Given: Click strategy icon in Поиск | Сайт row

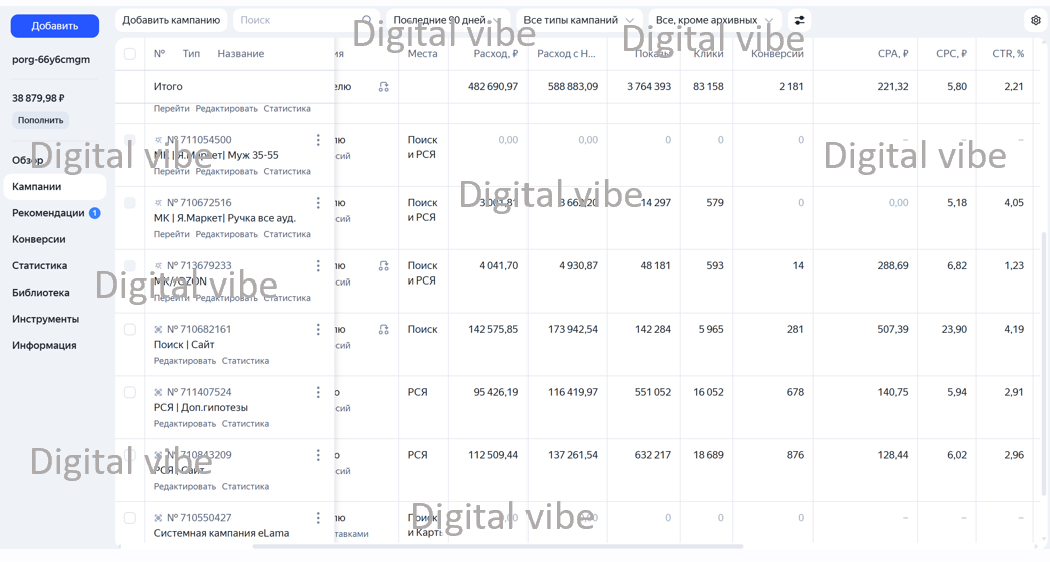Looking at the screenshot, I should 384,329.
